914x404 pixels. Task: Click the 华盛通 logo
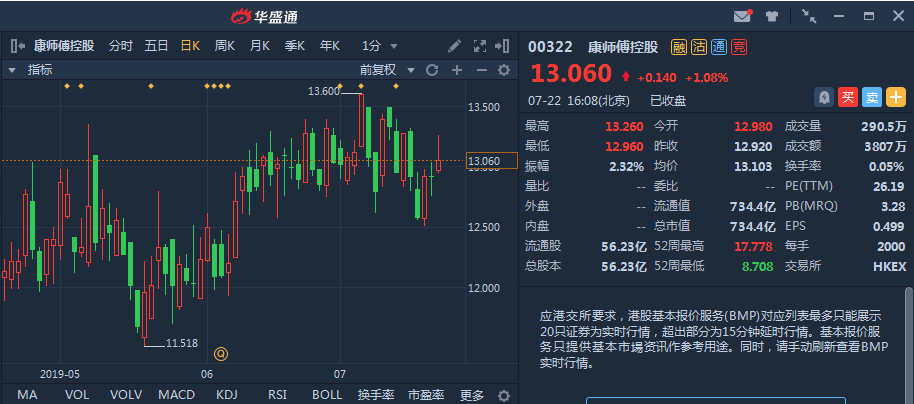click(x=264, y=17)
